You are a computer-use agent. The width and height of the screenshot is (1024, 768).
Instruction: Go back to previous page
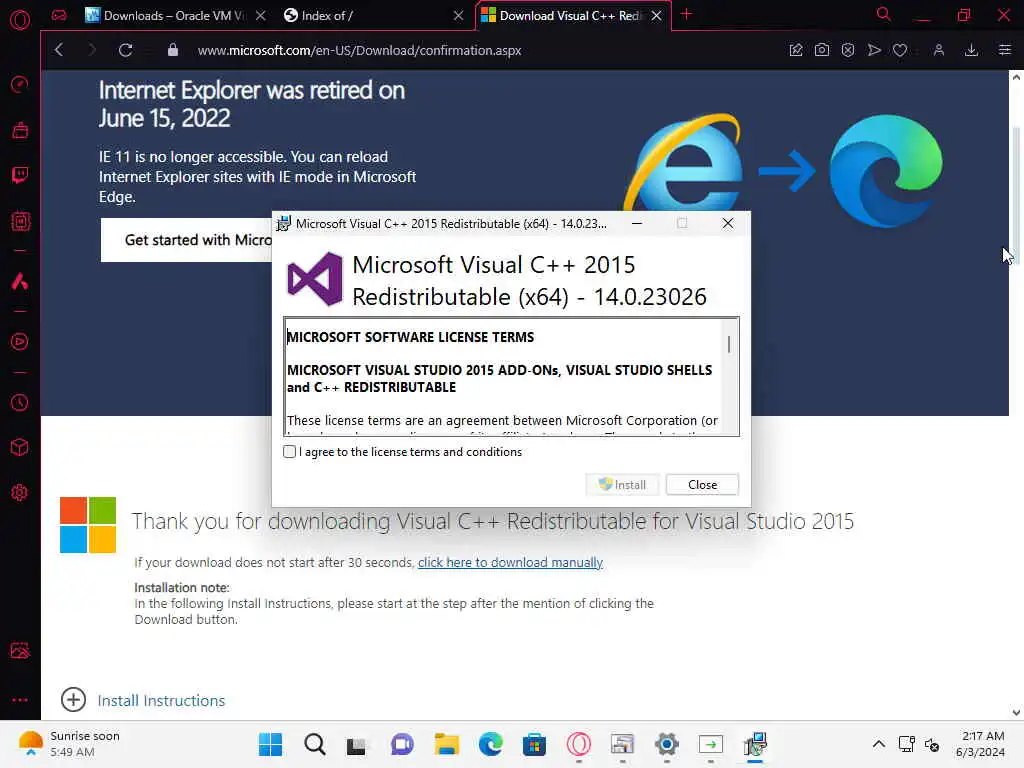click(59, 50)
